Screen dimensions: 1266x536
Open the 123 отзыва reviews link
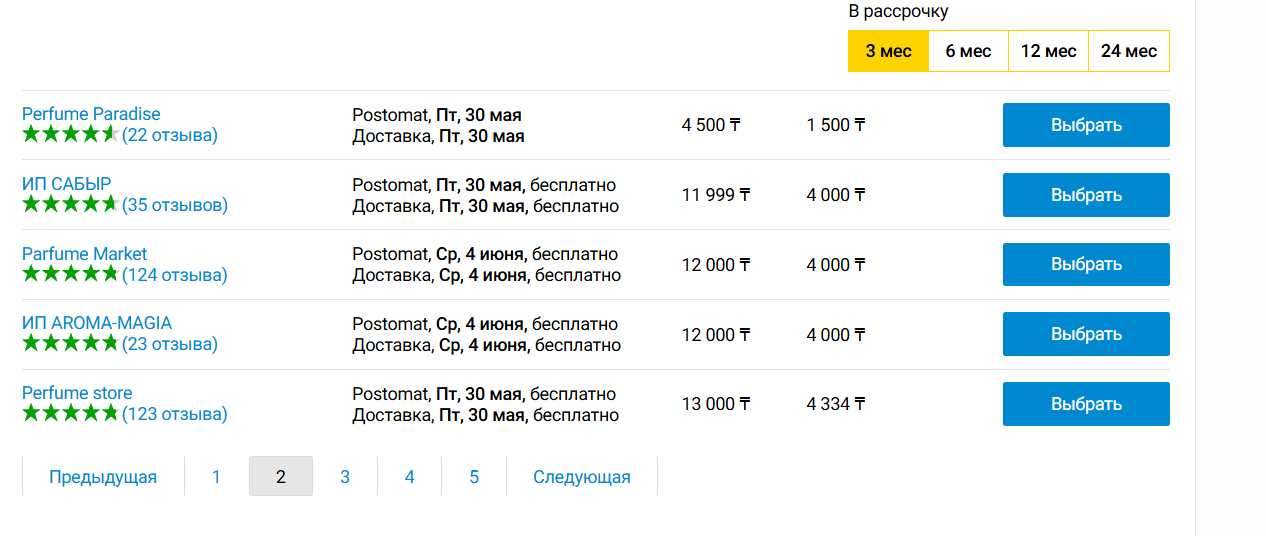175,414
